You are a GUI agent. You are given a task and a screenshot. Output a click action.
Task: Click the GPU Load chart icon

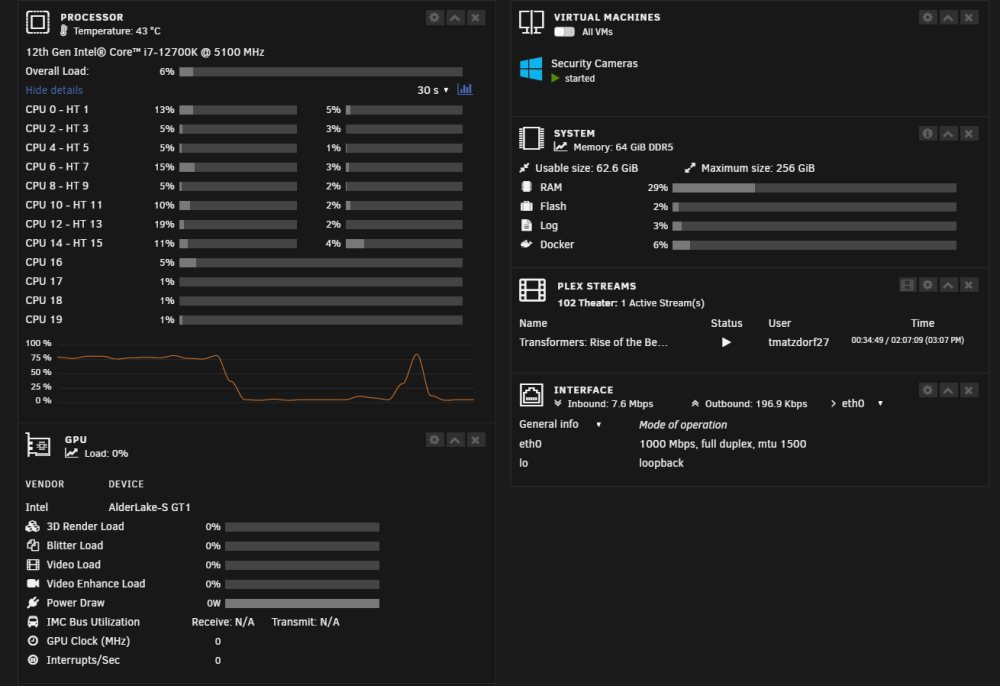[x=71, y=453]
